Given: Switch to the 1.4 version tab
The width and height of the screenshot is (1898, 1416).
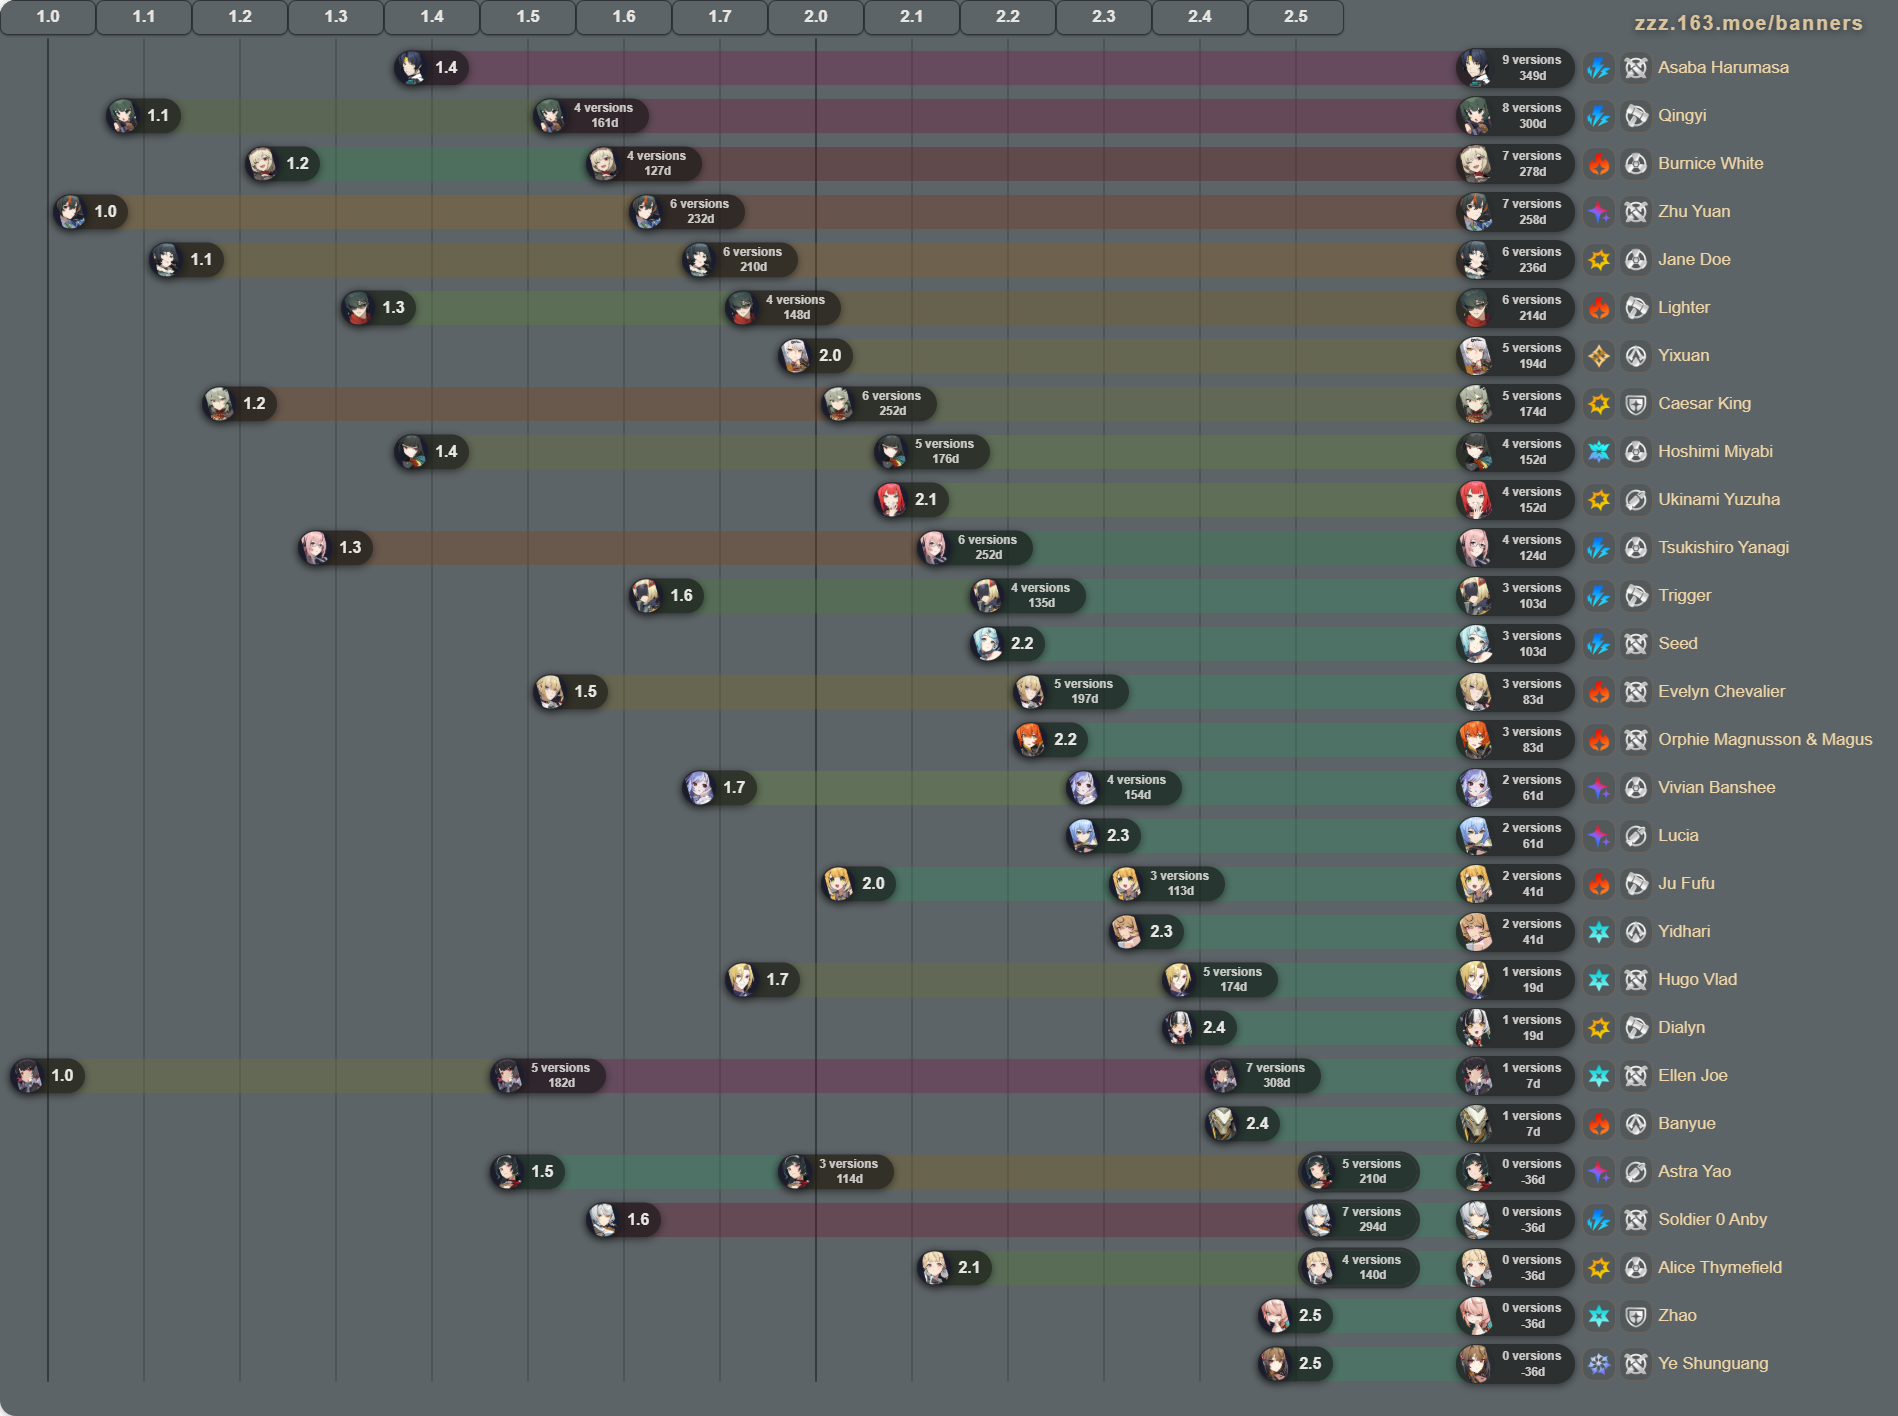Looking at the screenshot, I should point(432,17).
